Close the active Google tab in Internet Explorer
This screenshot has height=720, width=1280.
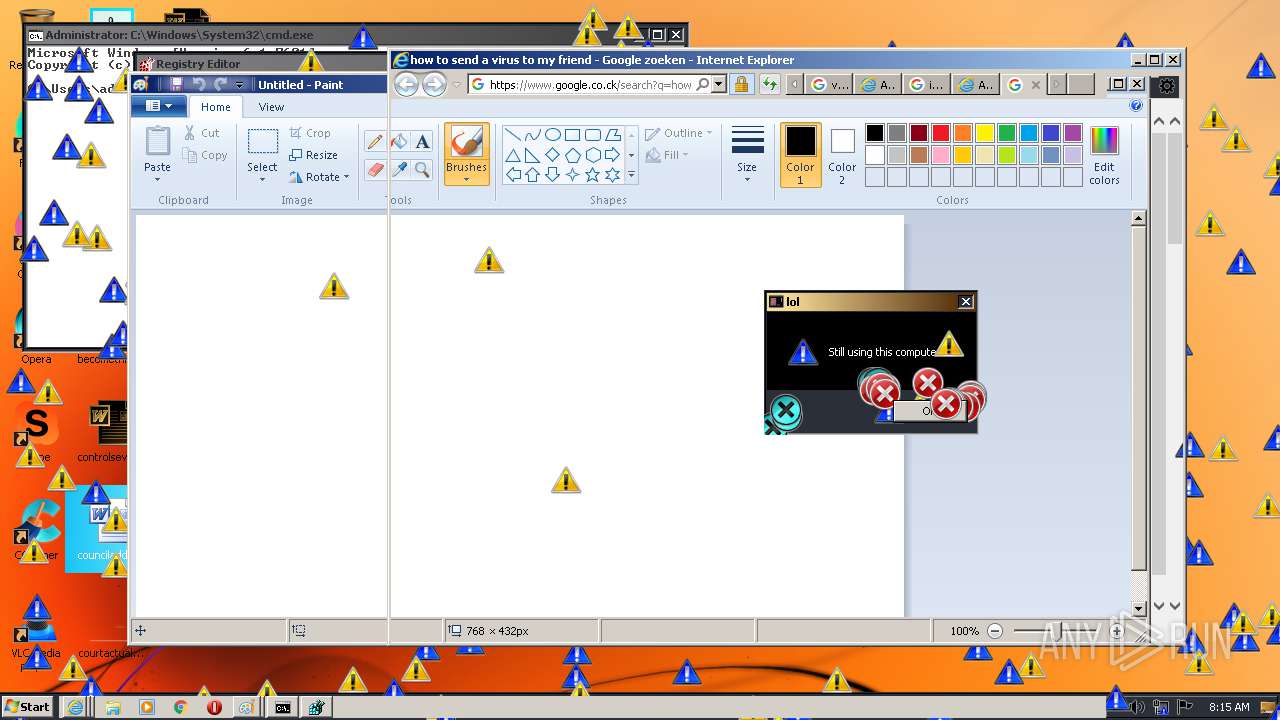(x=1035, y=85)
